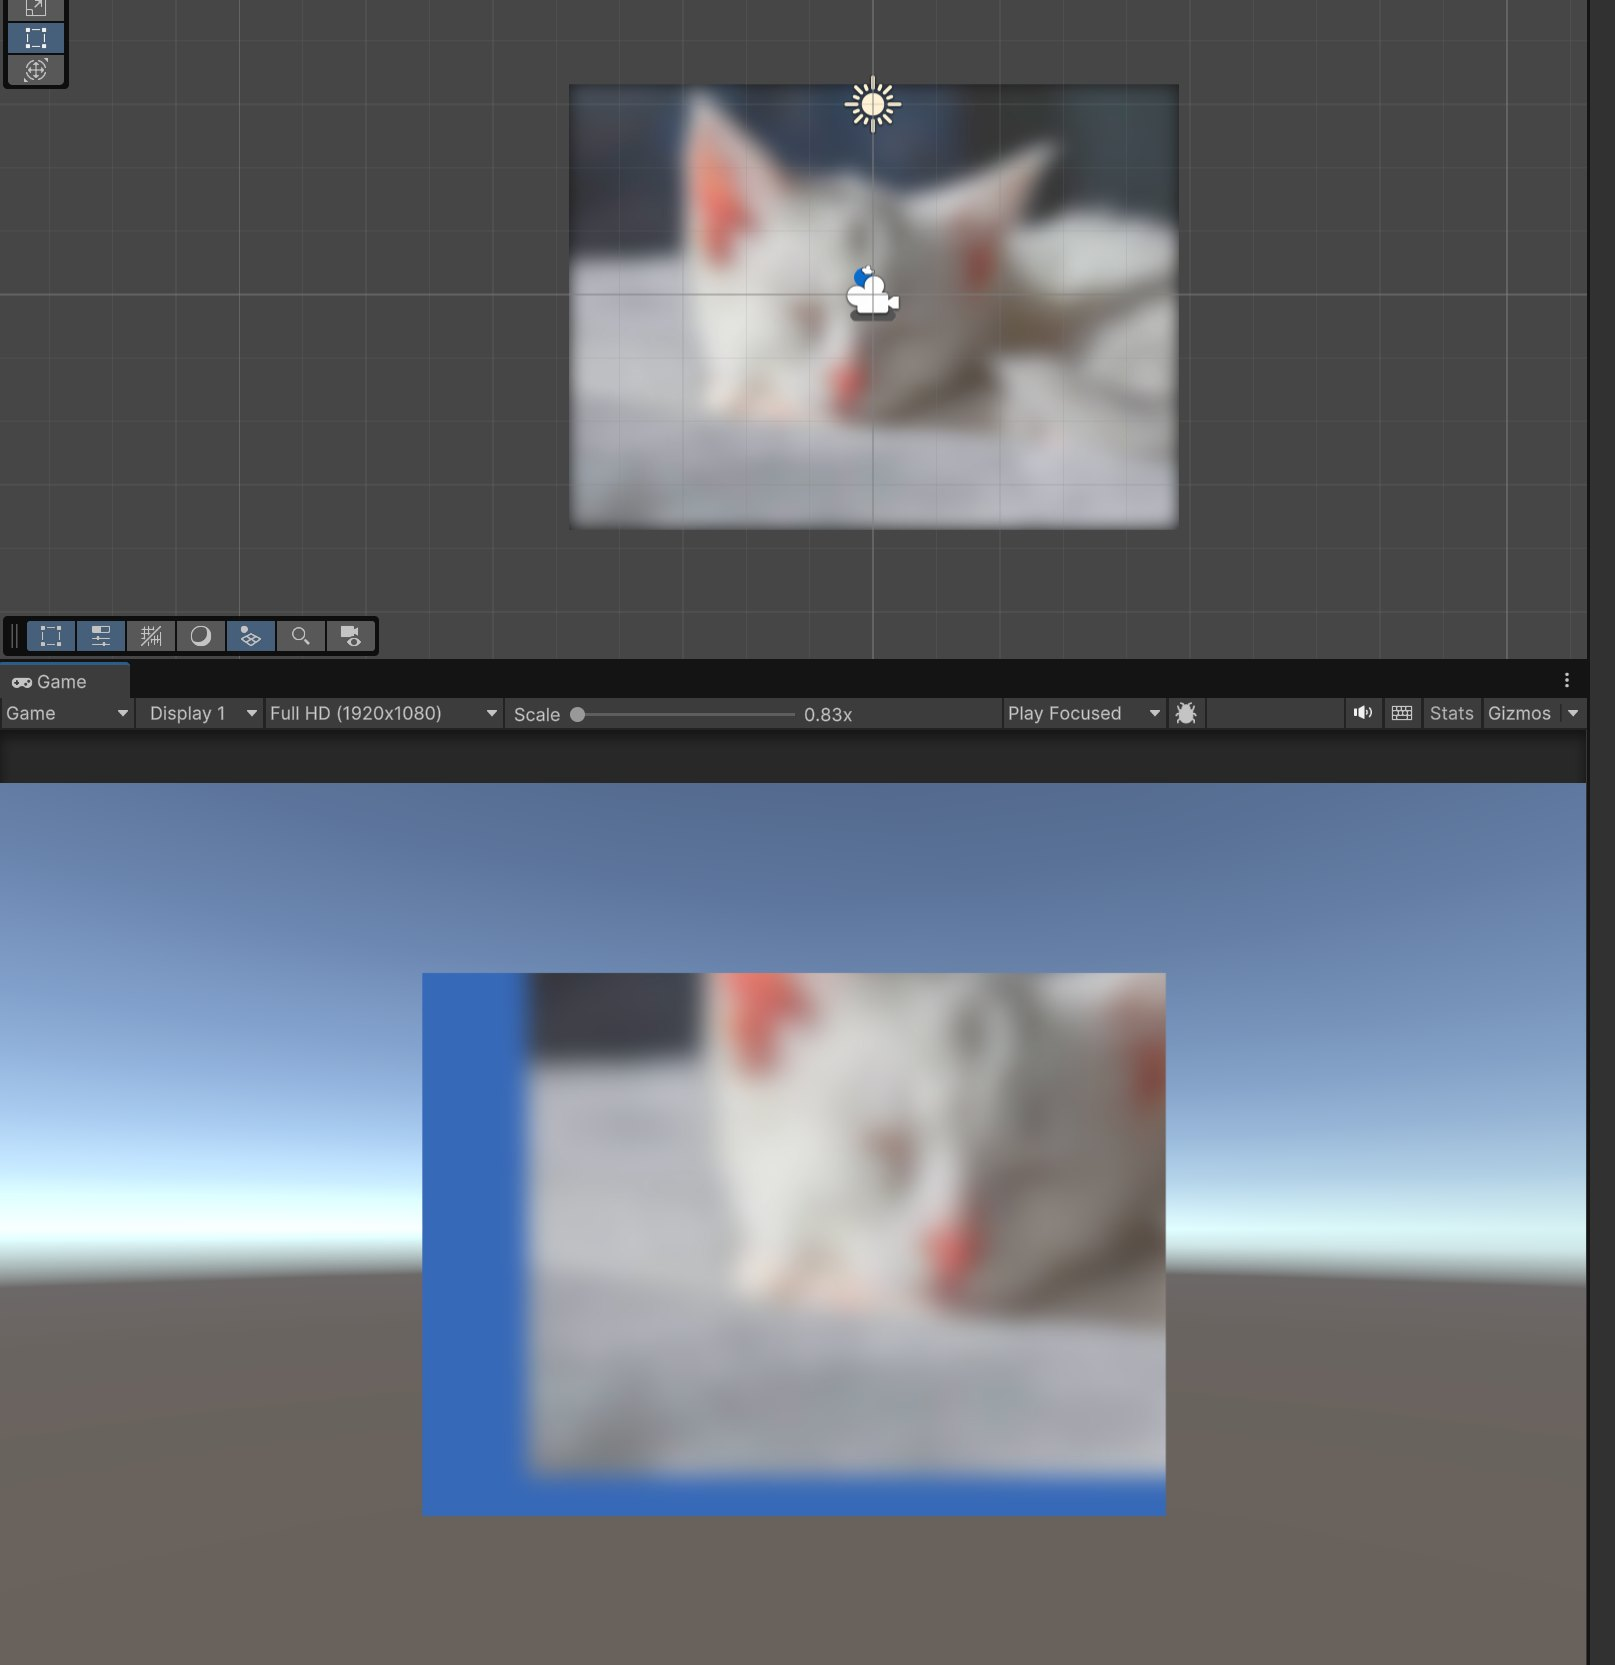Screen dimensions: 1615x1665
Task: Click the Scale slider handle
Action: coord(577,714)
